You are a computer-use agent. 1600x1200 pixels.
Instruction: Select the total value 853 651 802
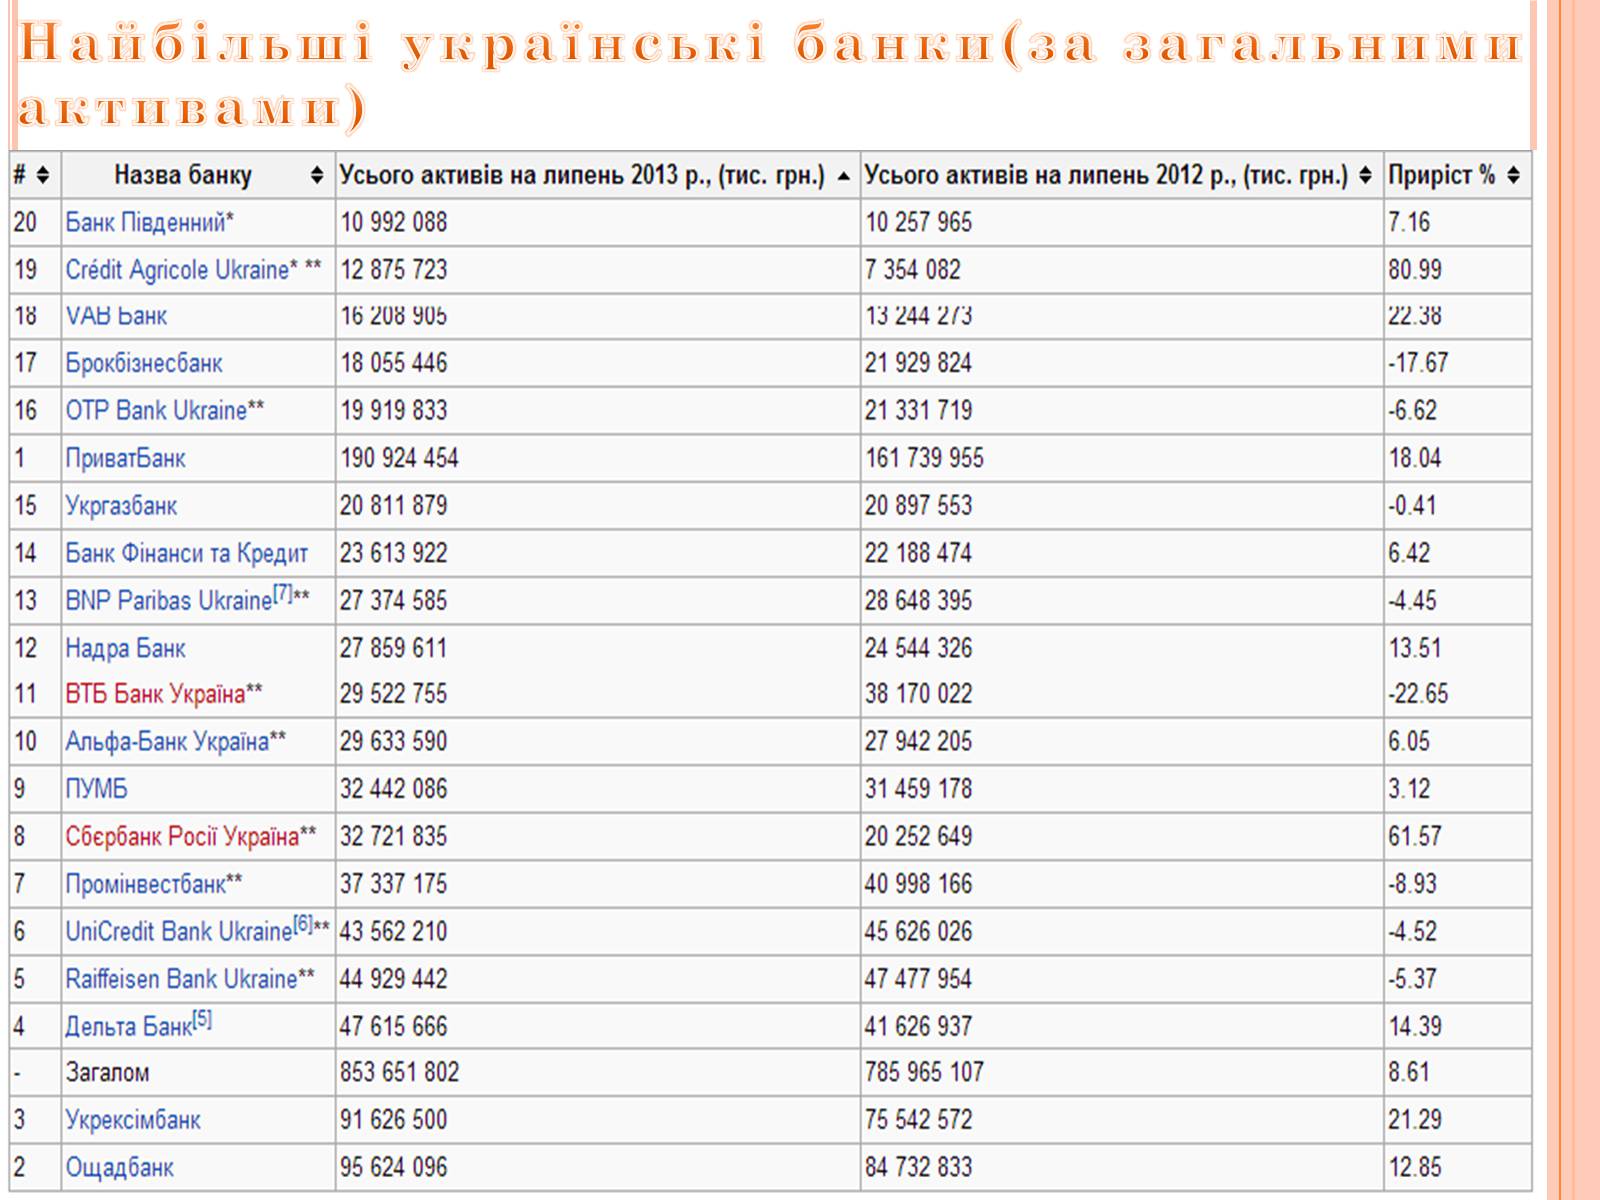tap(399, 1073)
